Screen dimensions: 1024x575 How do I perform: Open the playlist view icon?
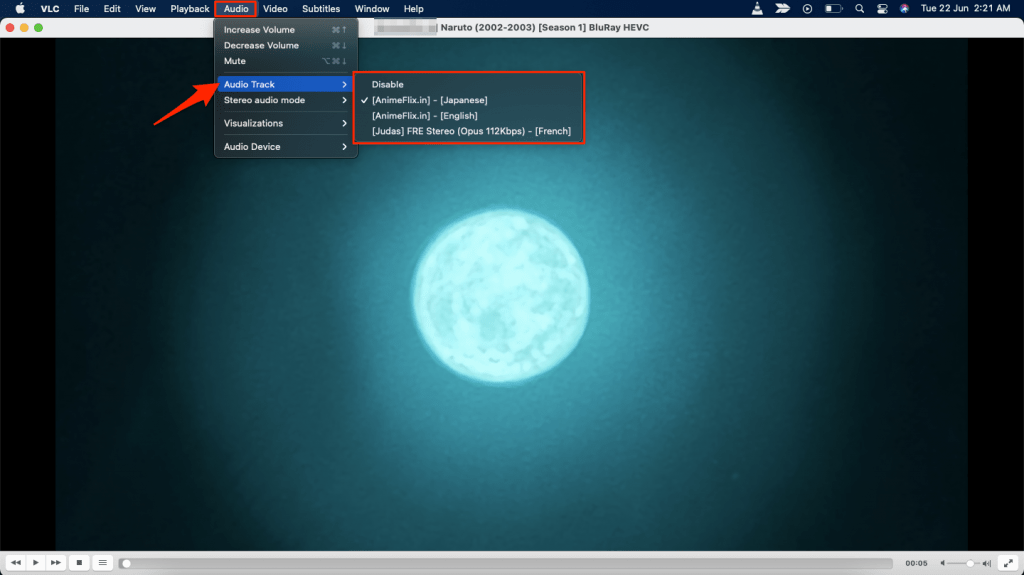click(x=102, y=563)
